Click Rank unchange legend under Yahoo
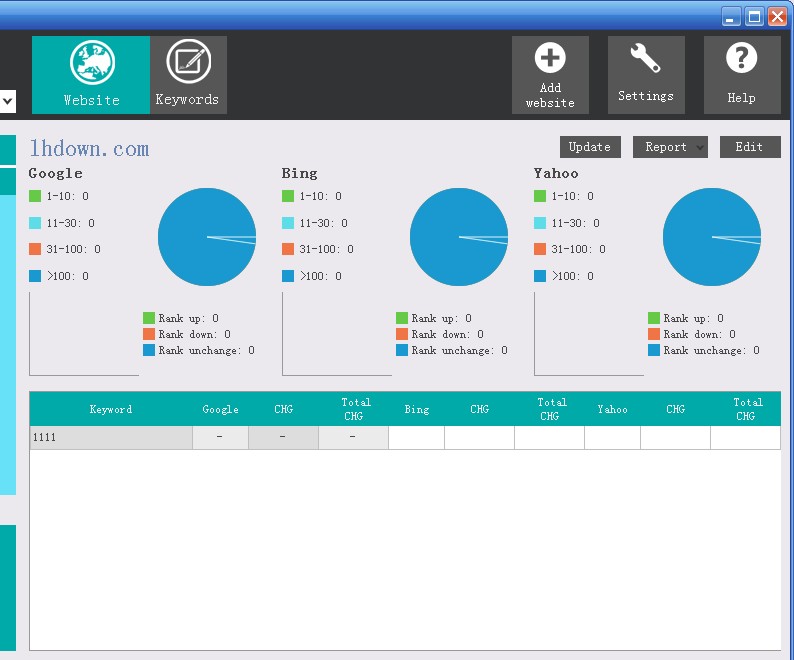The image size is (794, 660). click(704, 351)
